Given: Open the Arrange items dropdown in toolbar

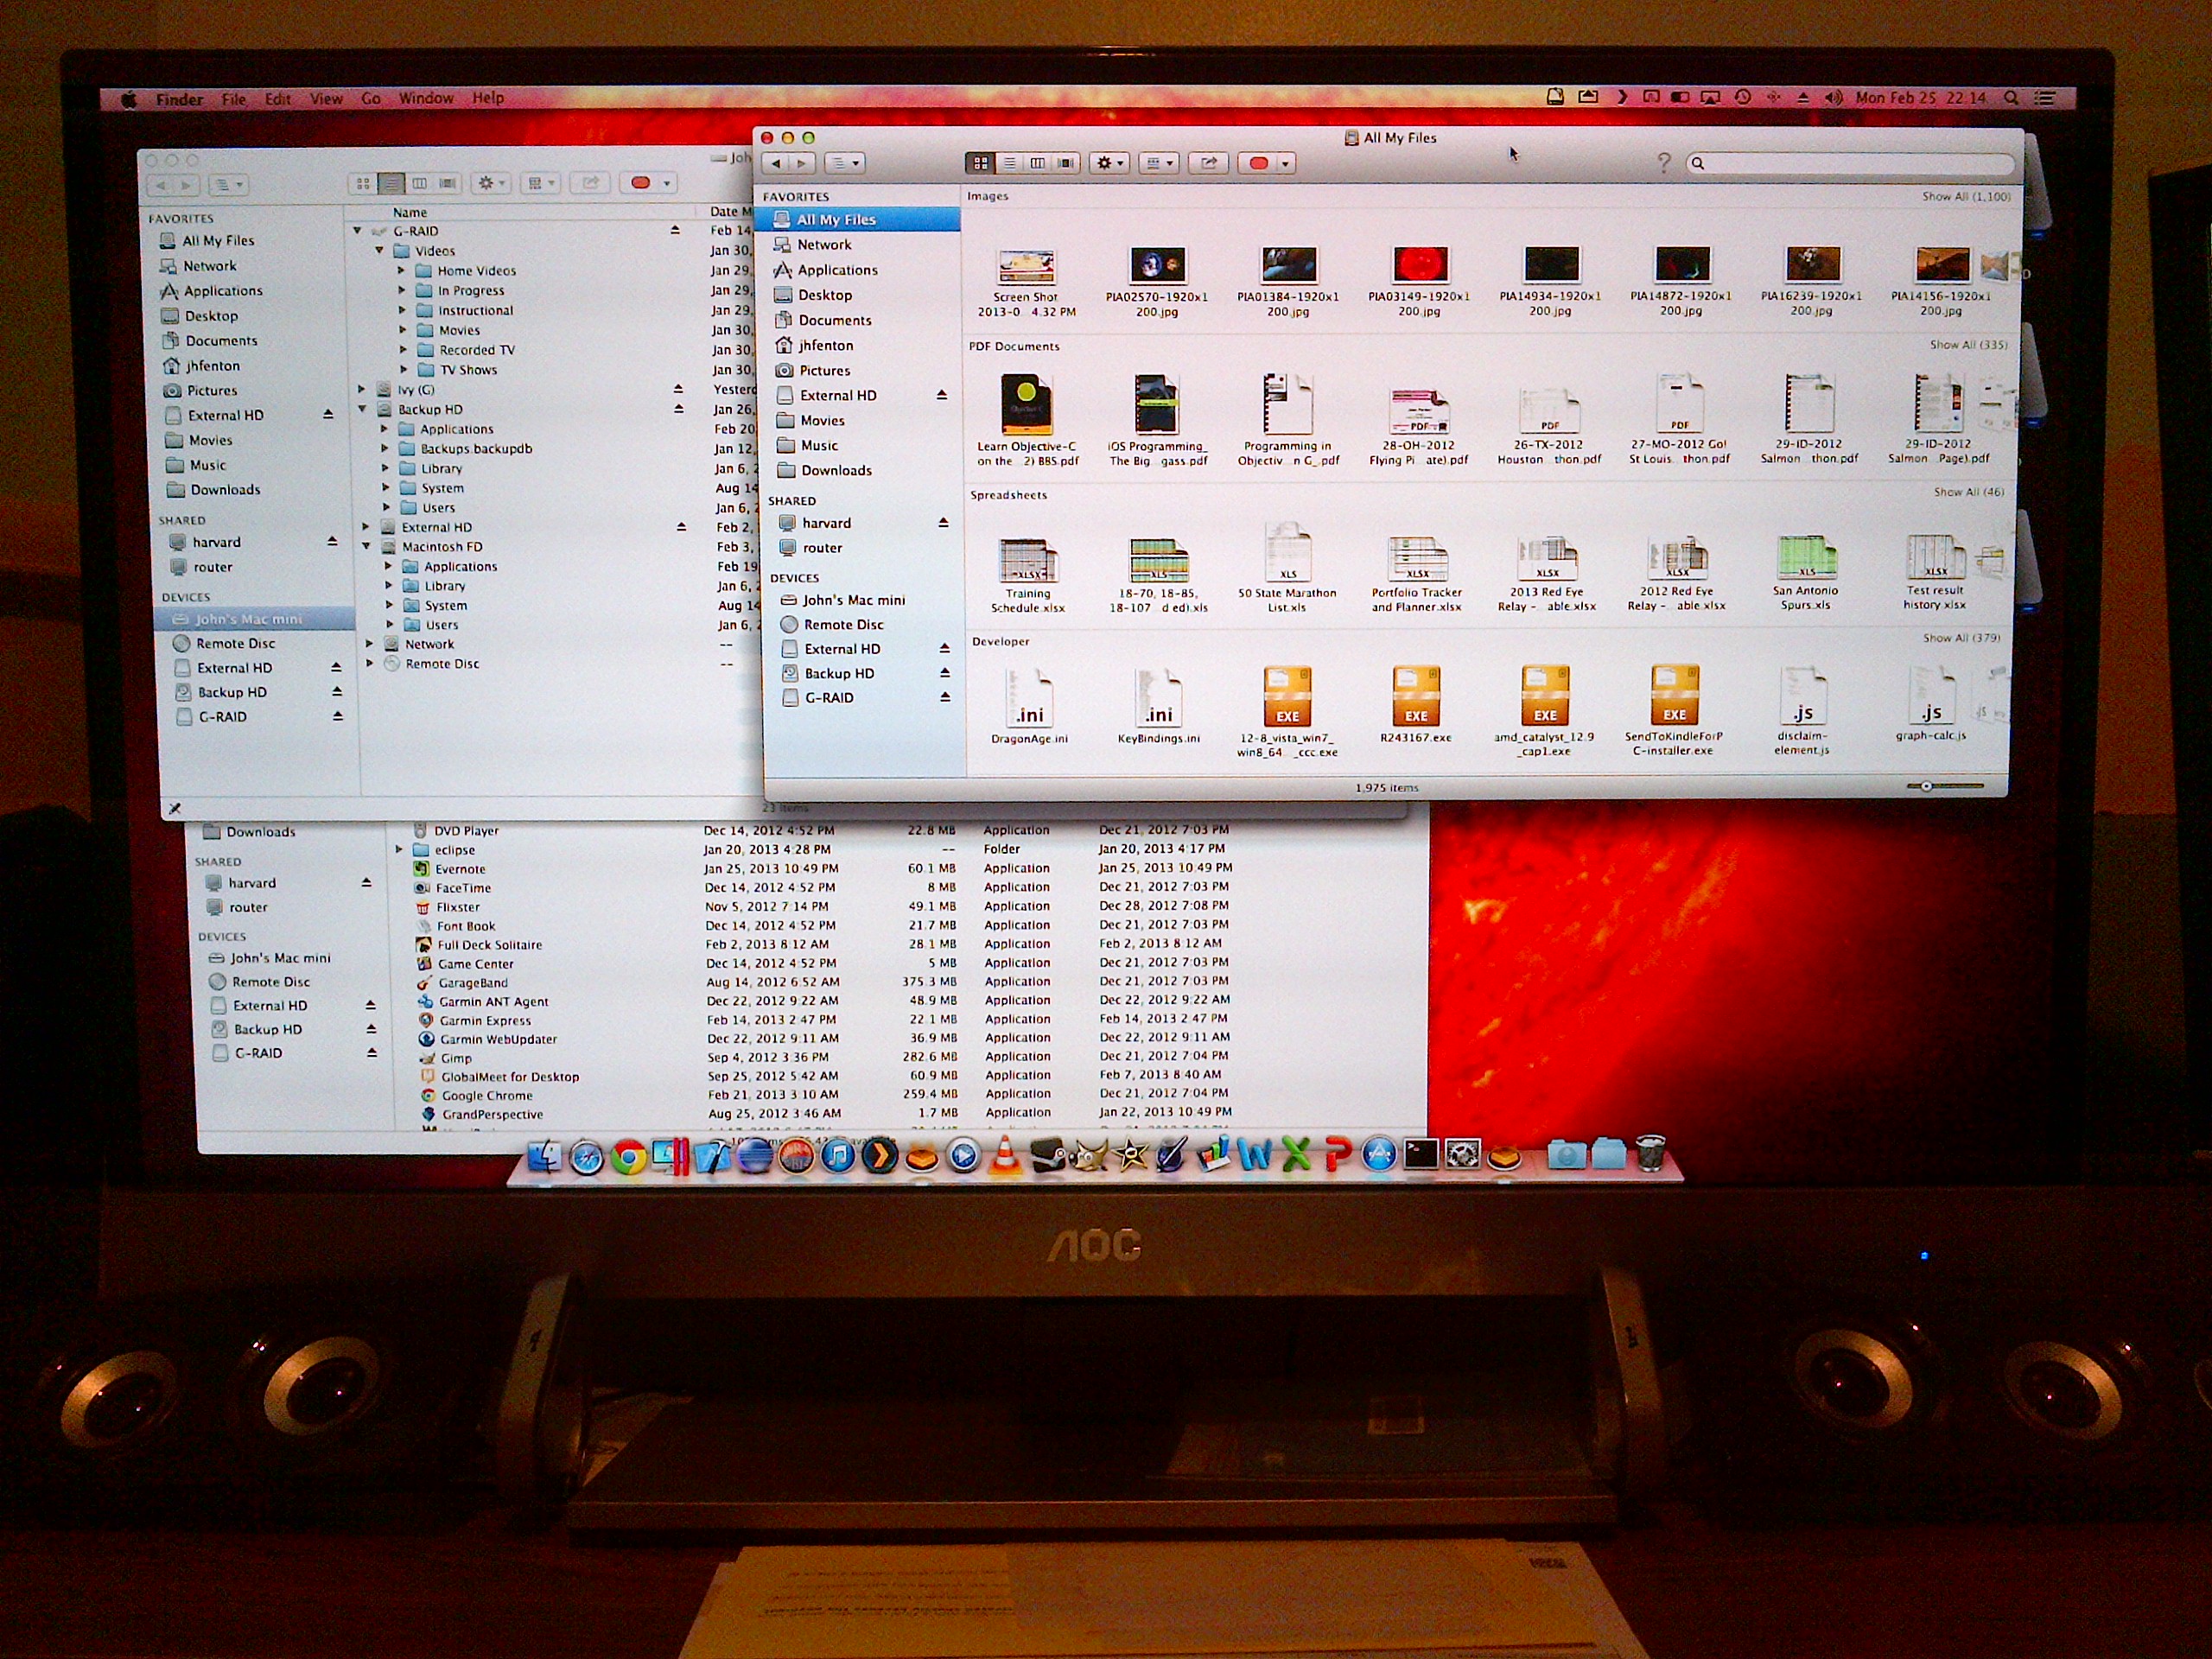Looking at the screenshot, I should 1160,163.
